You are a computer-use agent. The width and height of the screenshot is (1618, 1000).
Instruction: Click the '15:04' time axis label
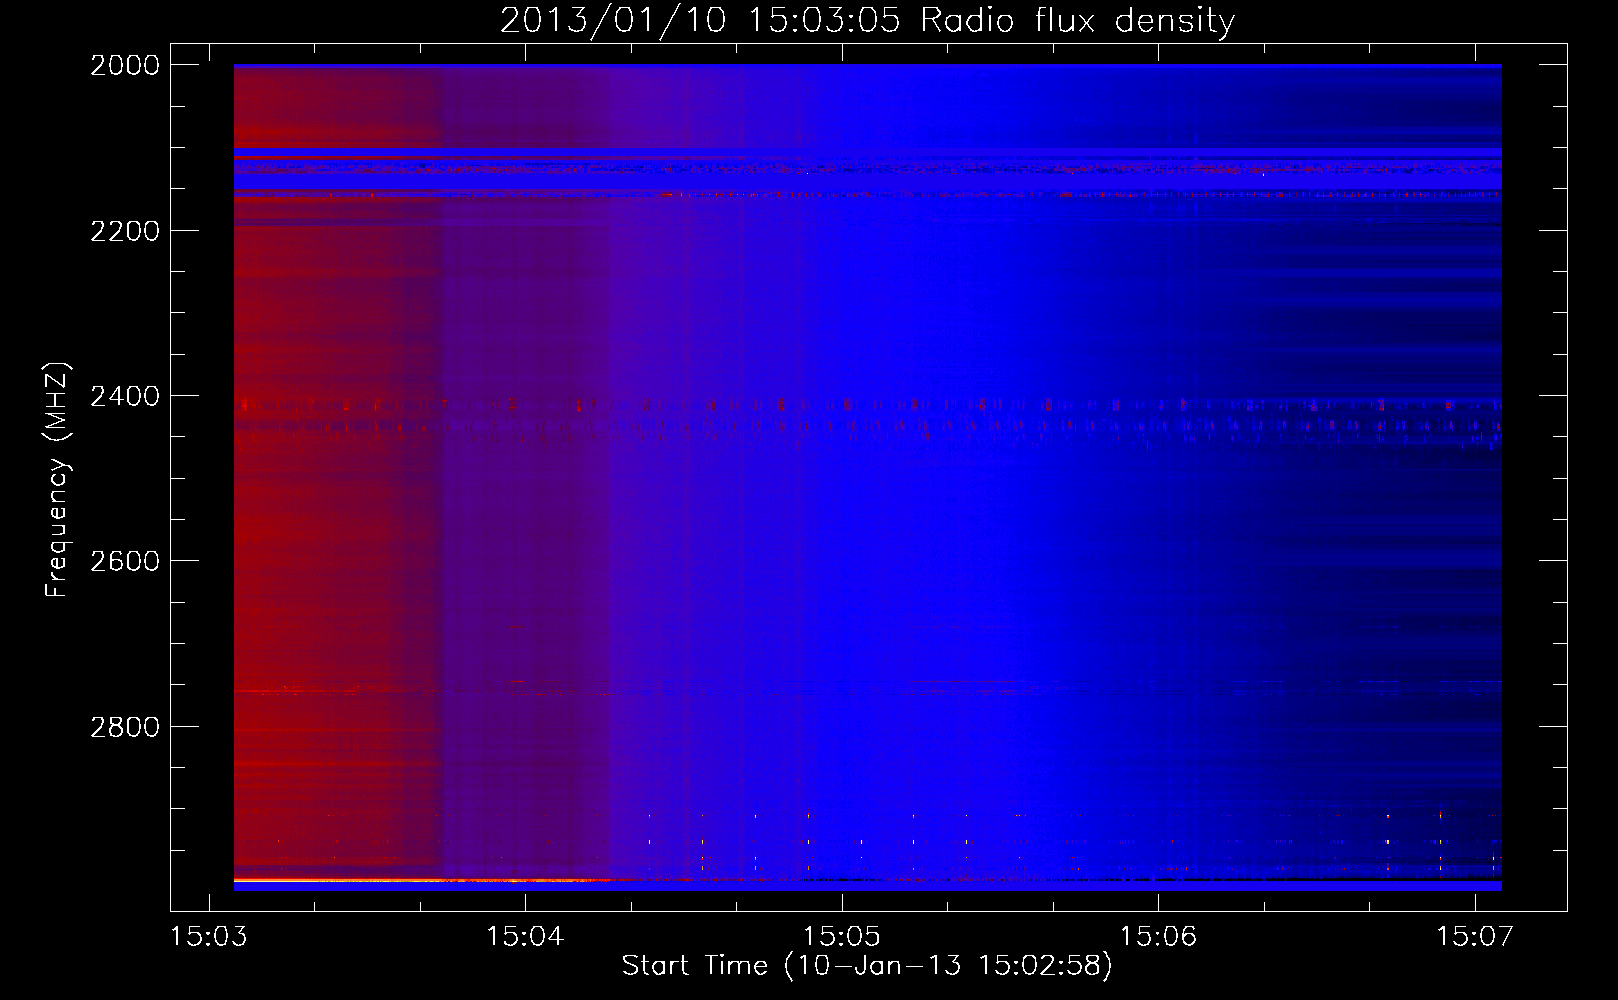[x=525, y=937]
